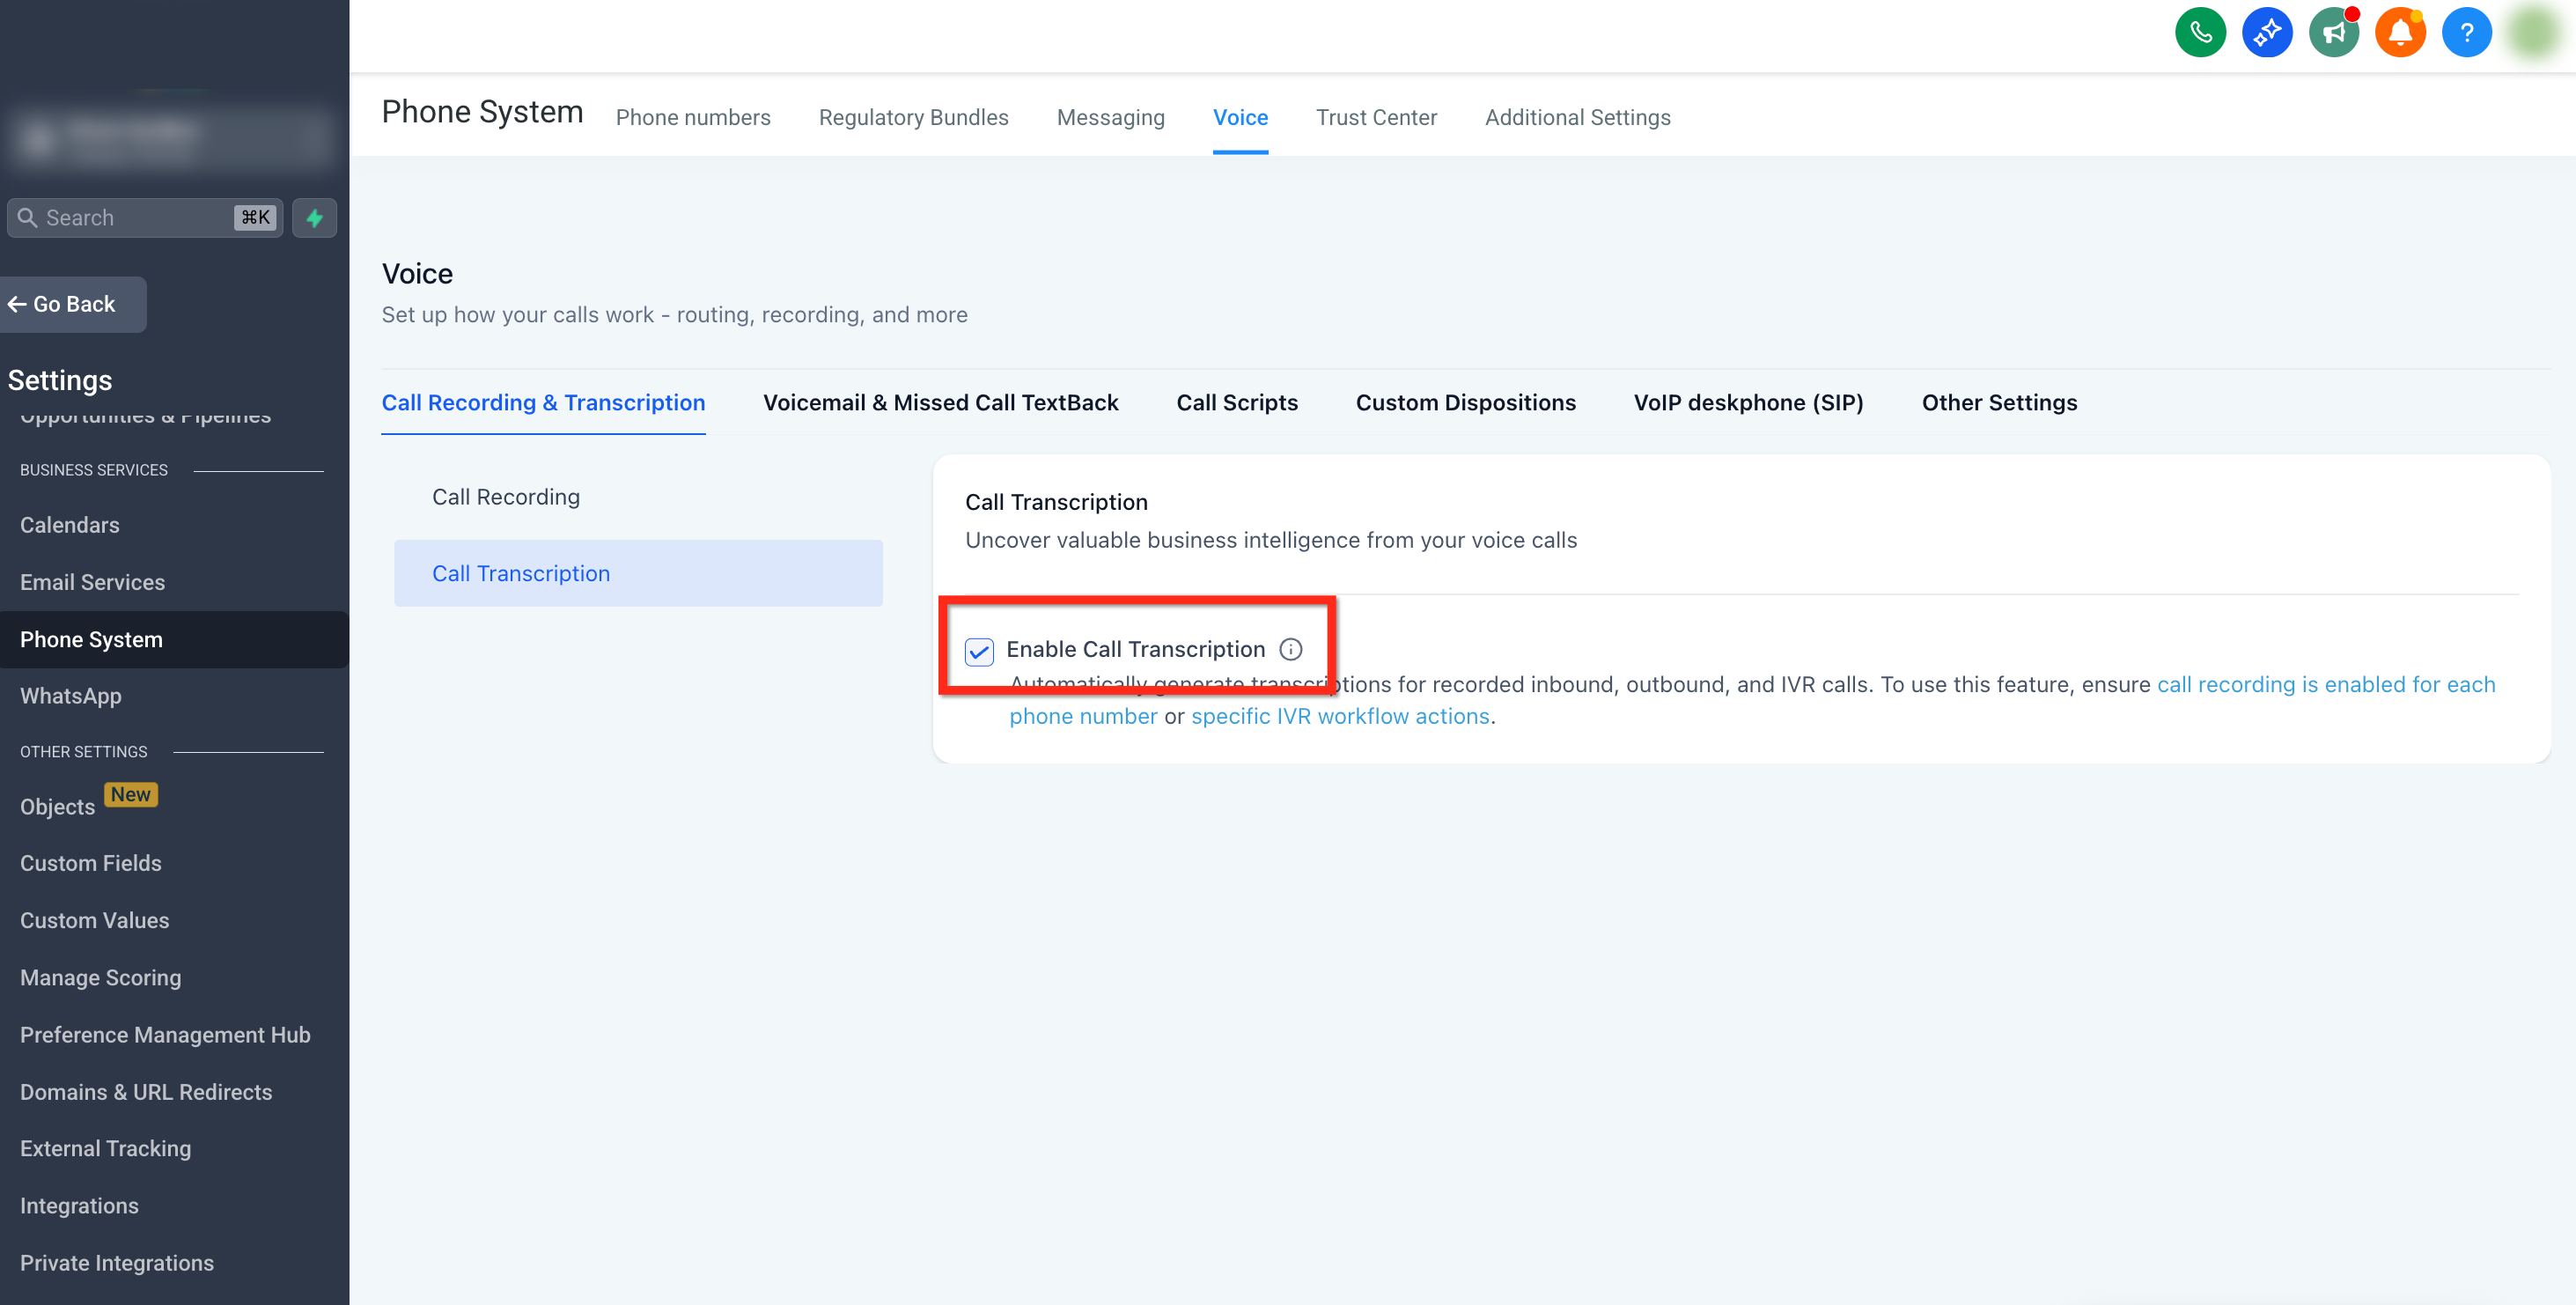Open the Voicemail & Missed Call TextBack tab
Image resolution: width=2576 pixels, height=1305 pixels.
(940, 402)
